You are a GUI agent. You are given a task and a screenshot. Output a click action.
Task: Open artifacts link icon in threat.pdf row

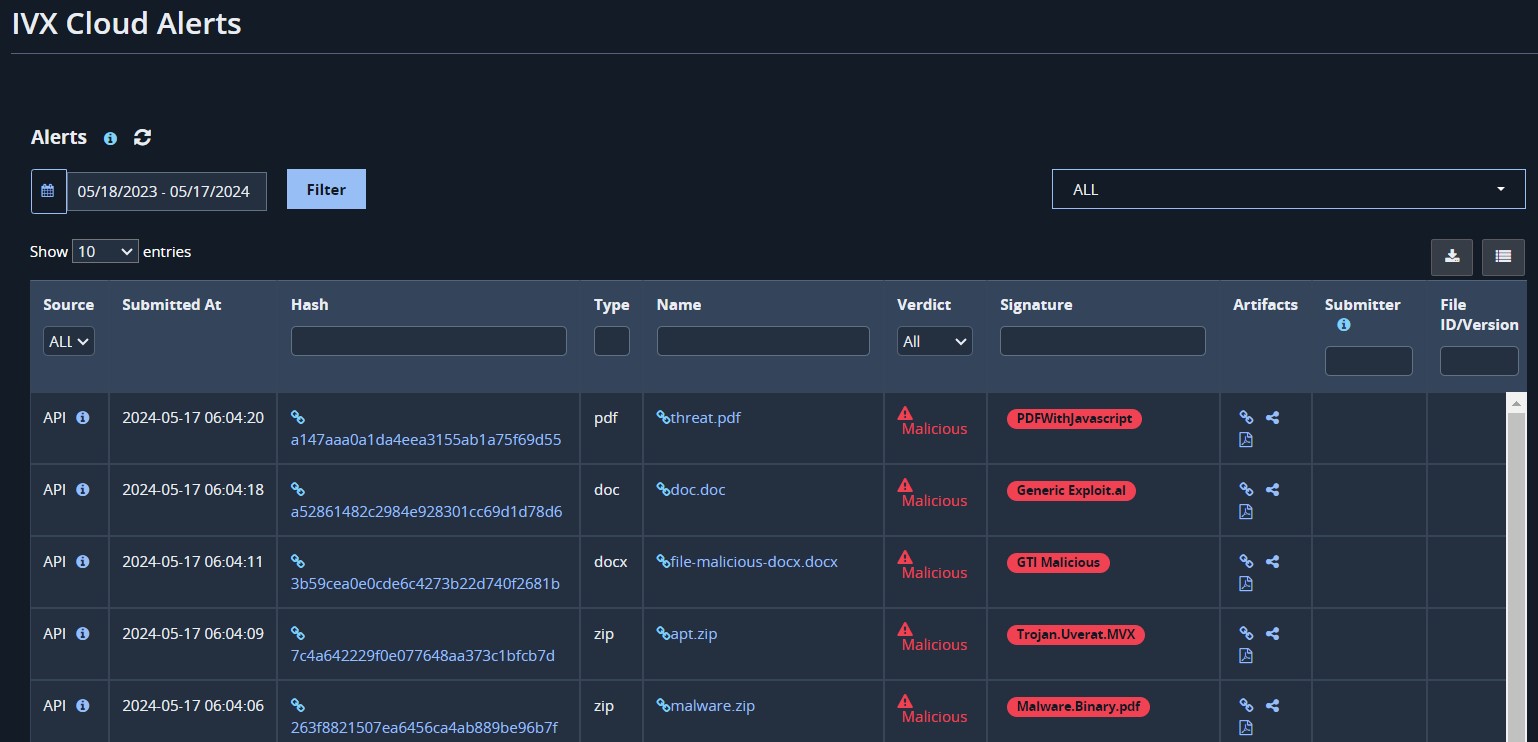pyautogui.click(x=1246, y=418)
